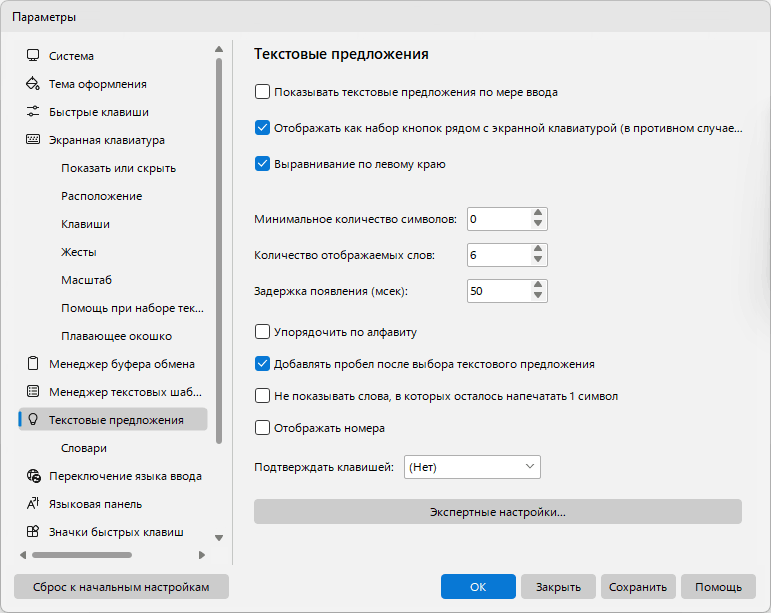Open Расположение subsection

click(102, 196)
